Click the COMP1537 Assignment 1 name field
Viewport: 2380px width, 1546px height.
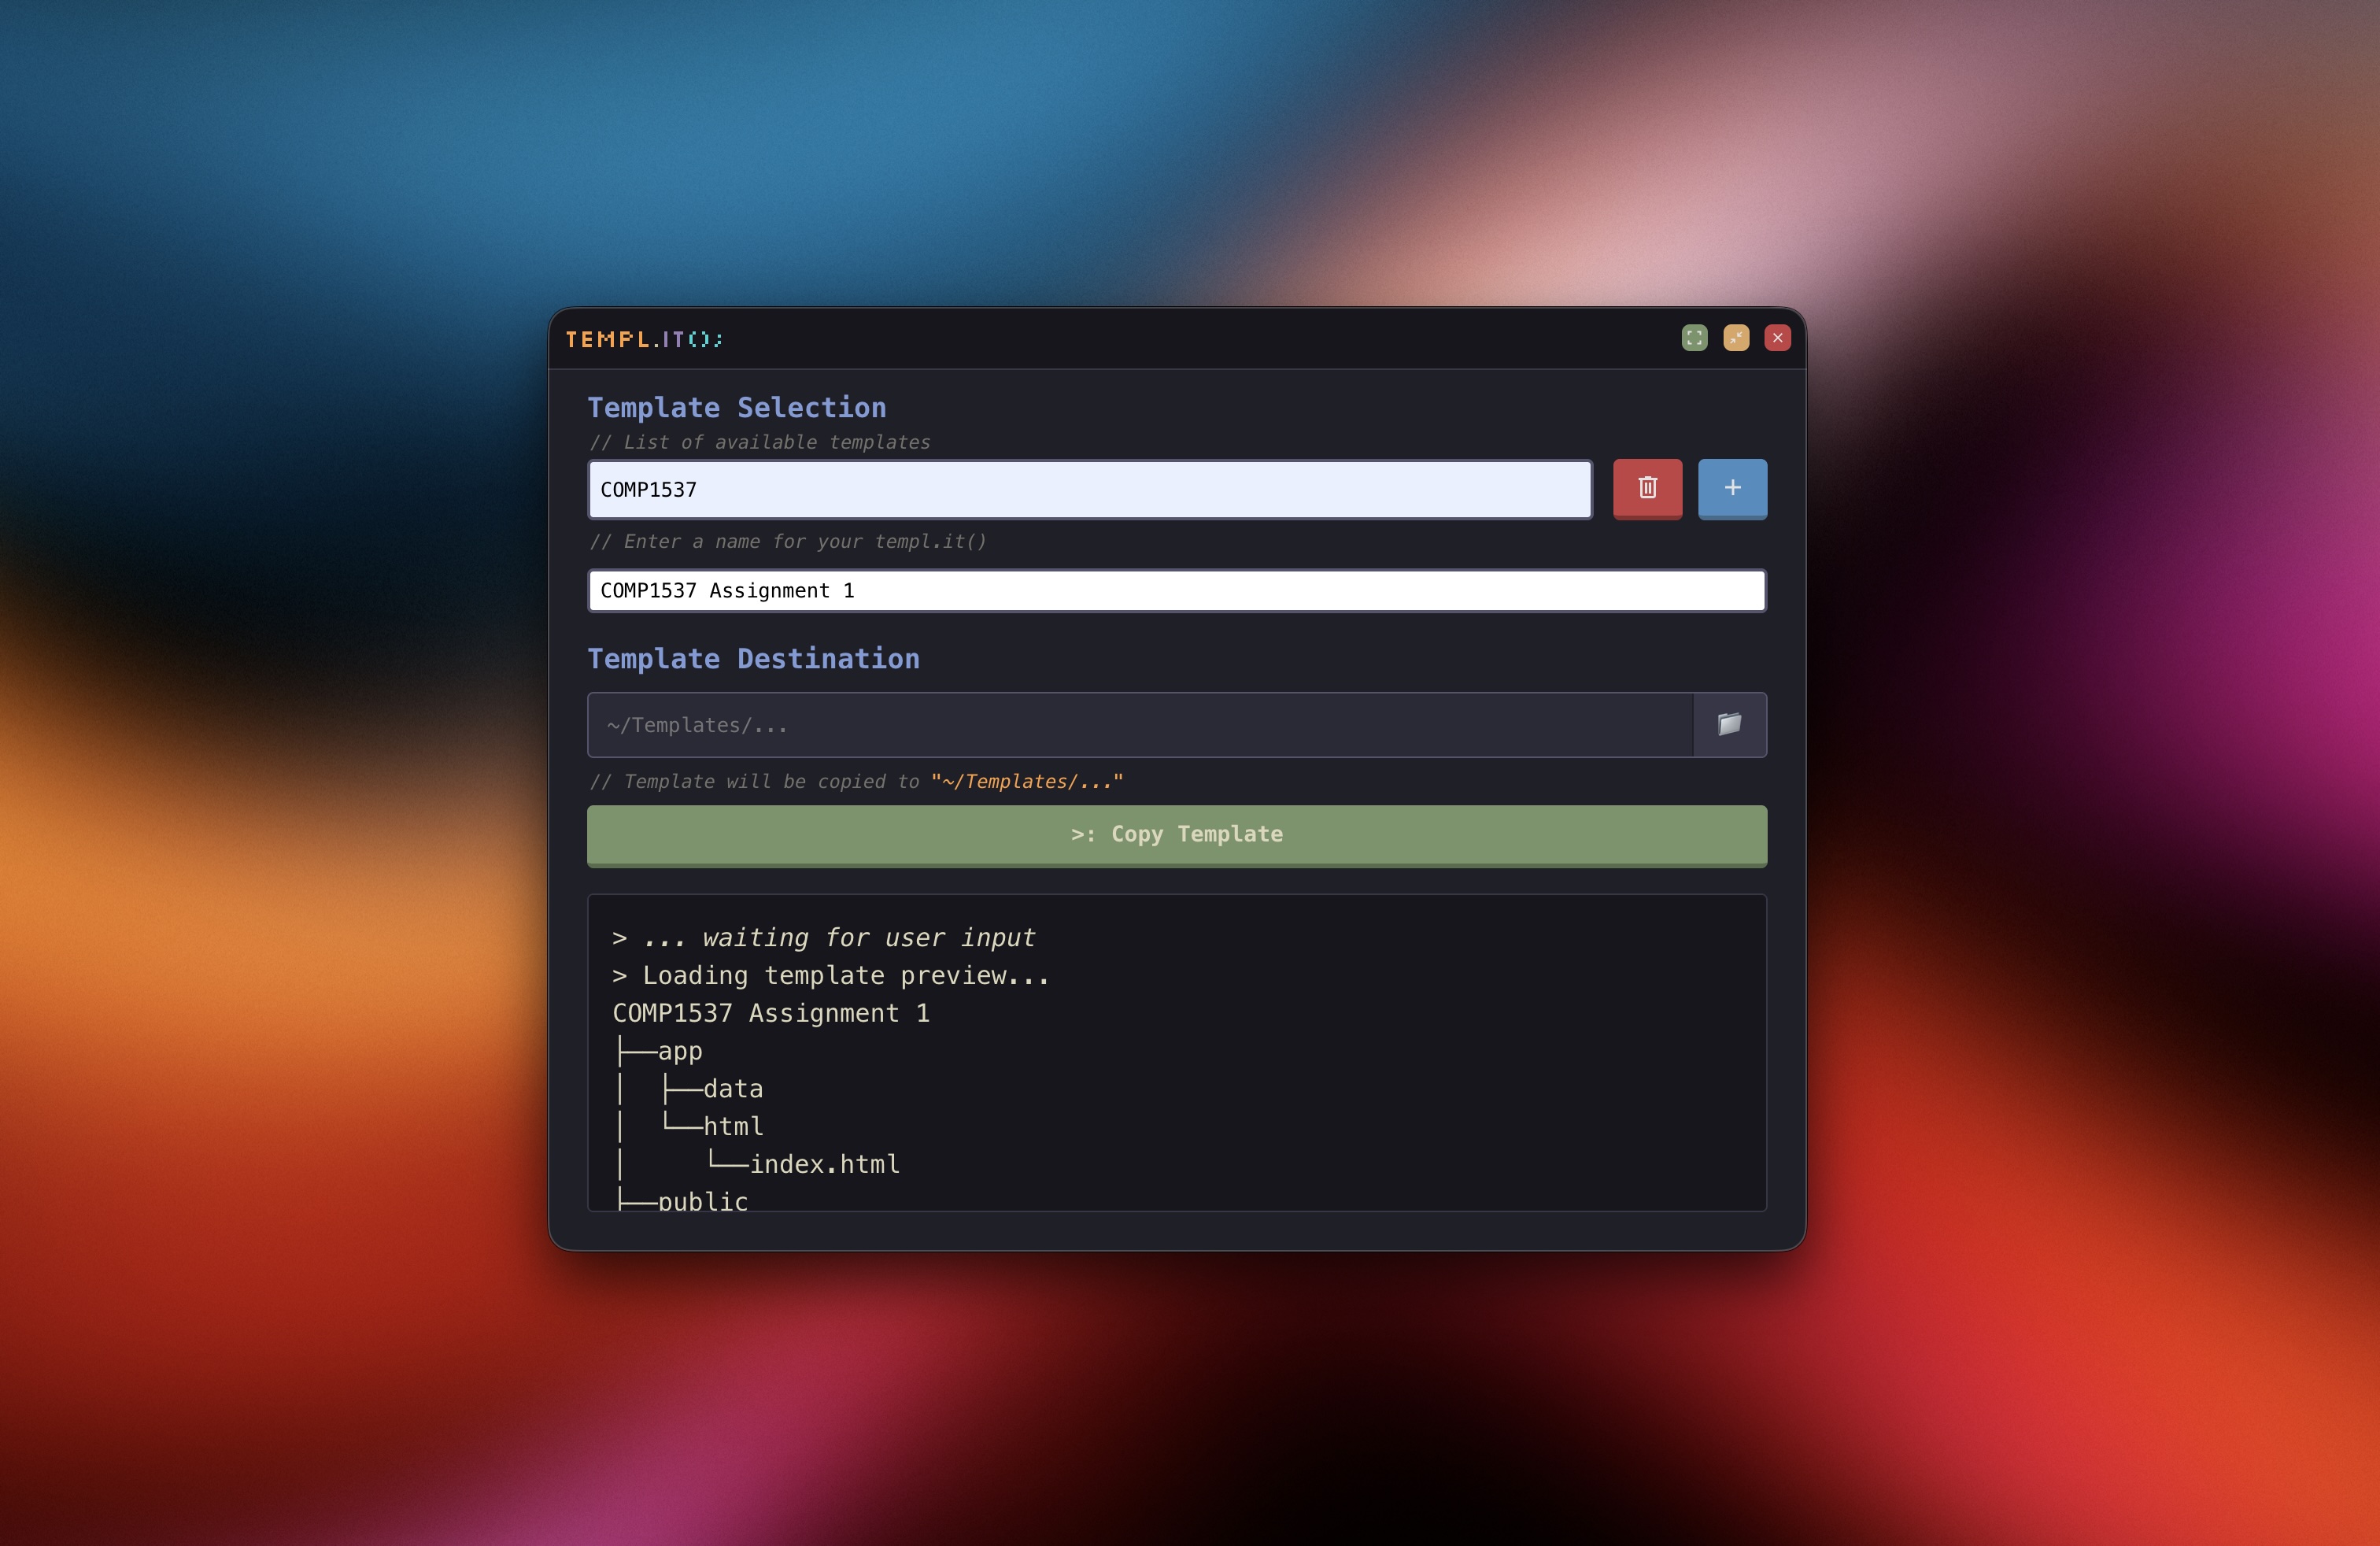[x=1176, y=591]
